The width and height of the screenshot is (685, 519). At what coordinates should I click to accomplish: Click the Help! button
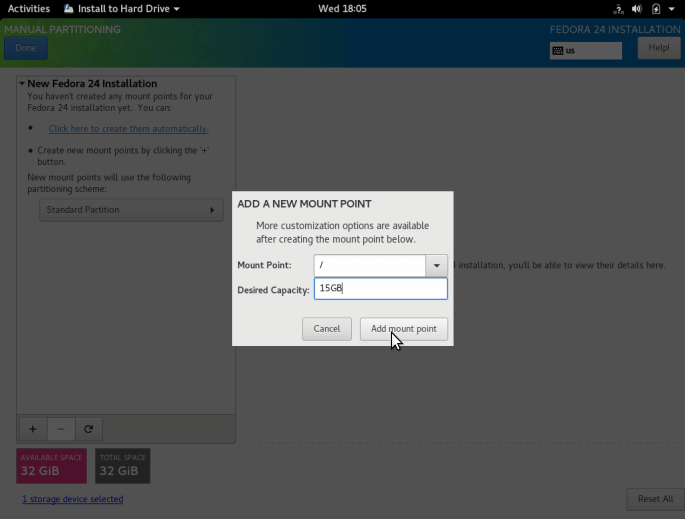[659, 48]
